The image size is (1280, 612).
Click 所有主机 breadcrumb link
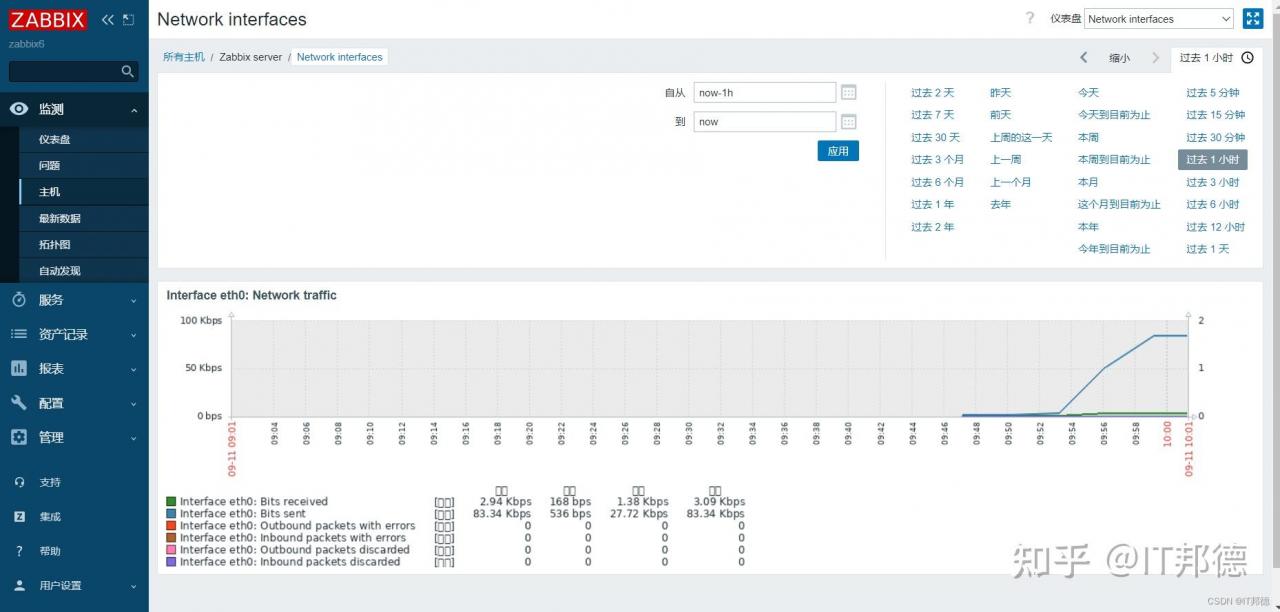pos(184,57)
